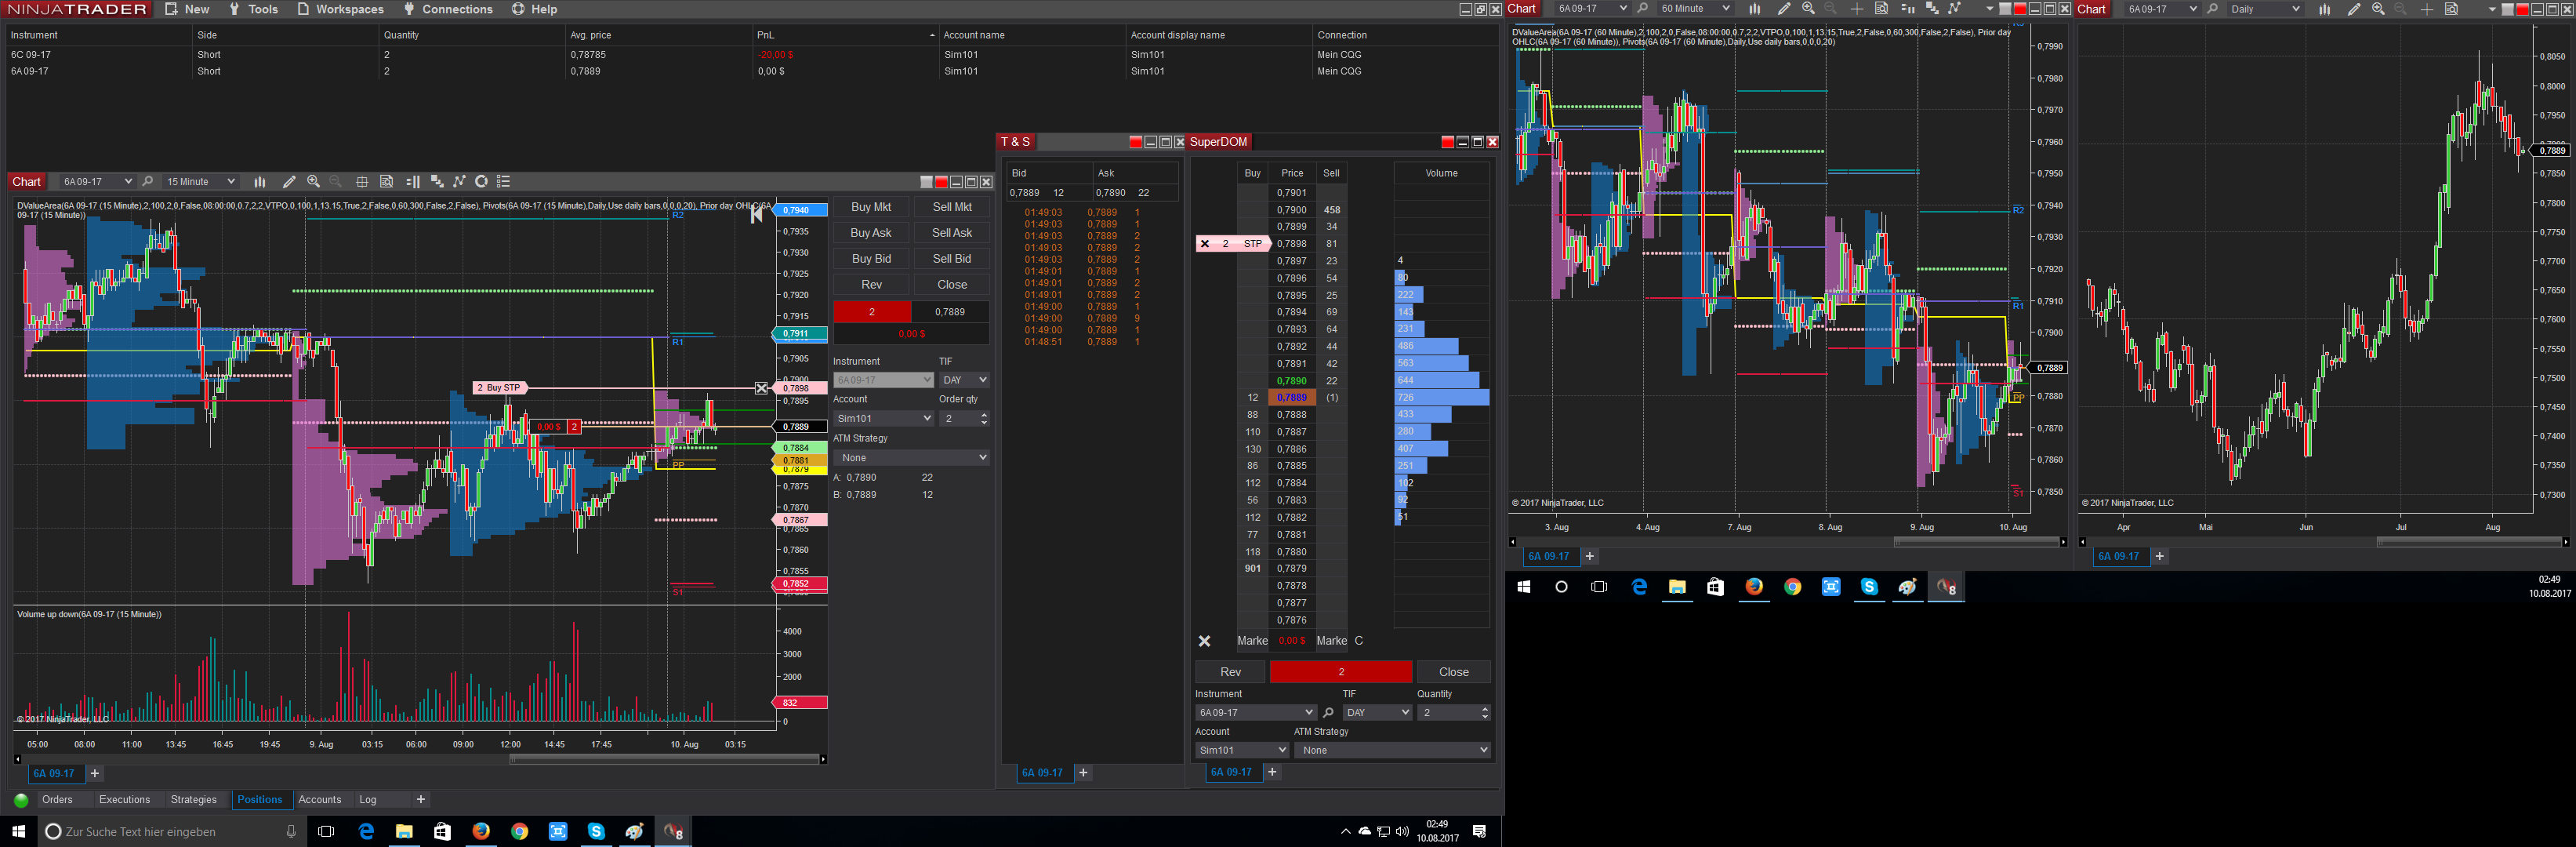Select interval dropdown showing 15 Minute
The height and width of the screenshot is (847, 2576).
(200, 182)
